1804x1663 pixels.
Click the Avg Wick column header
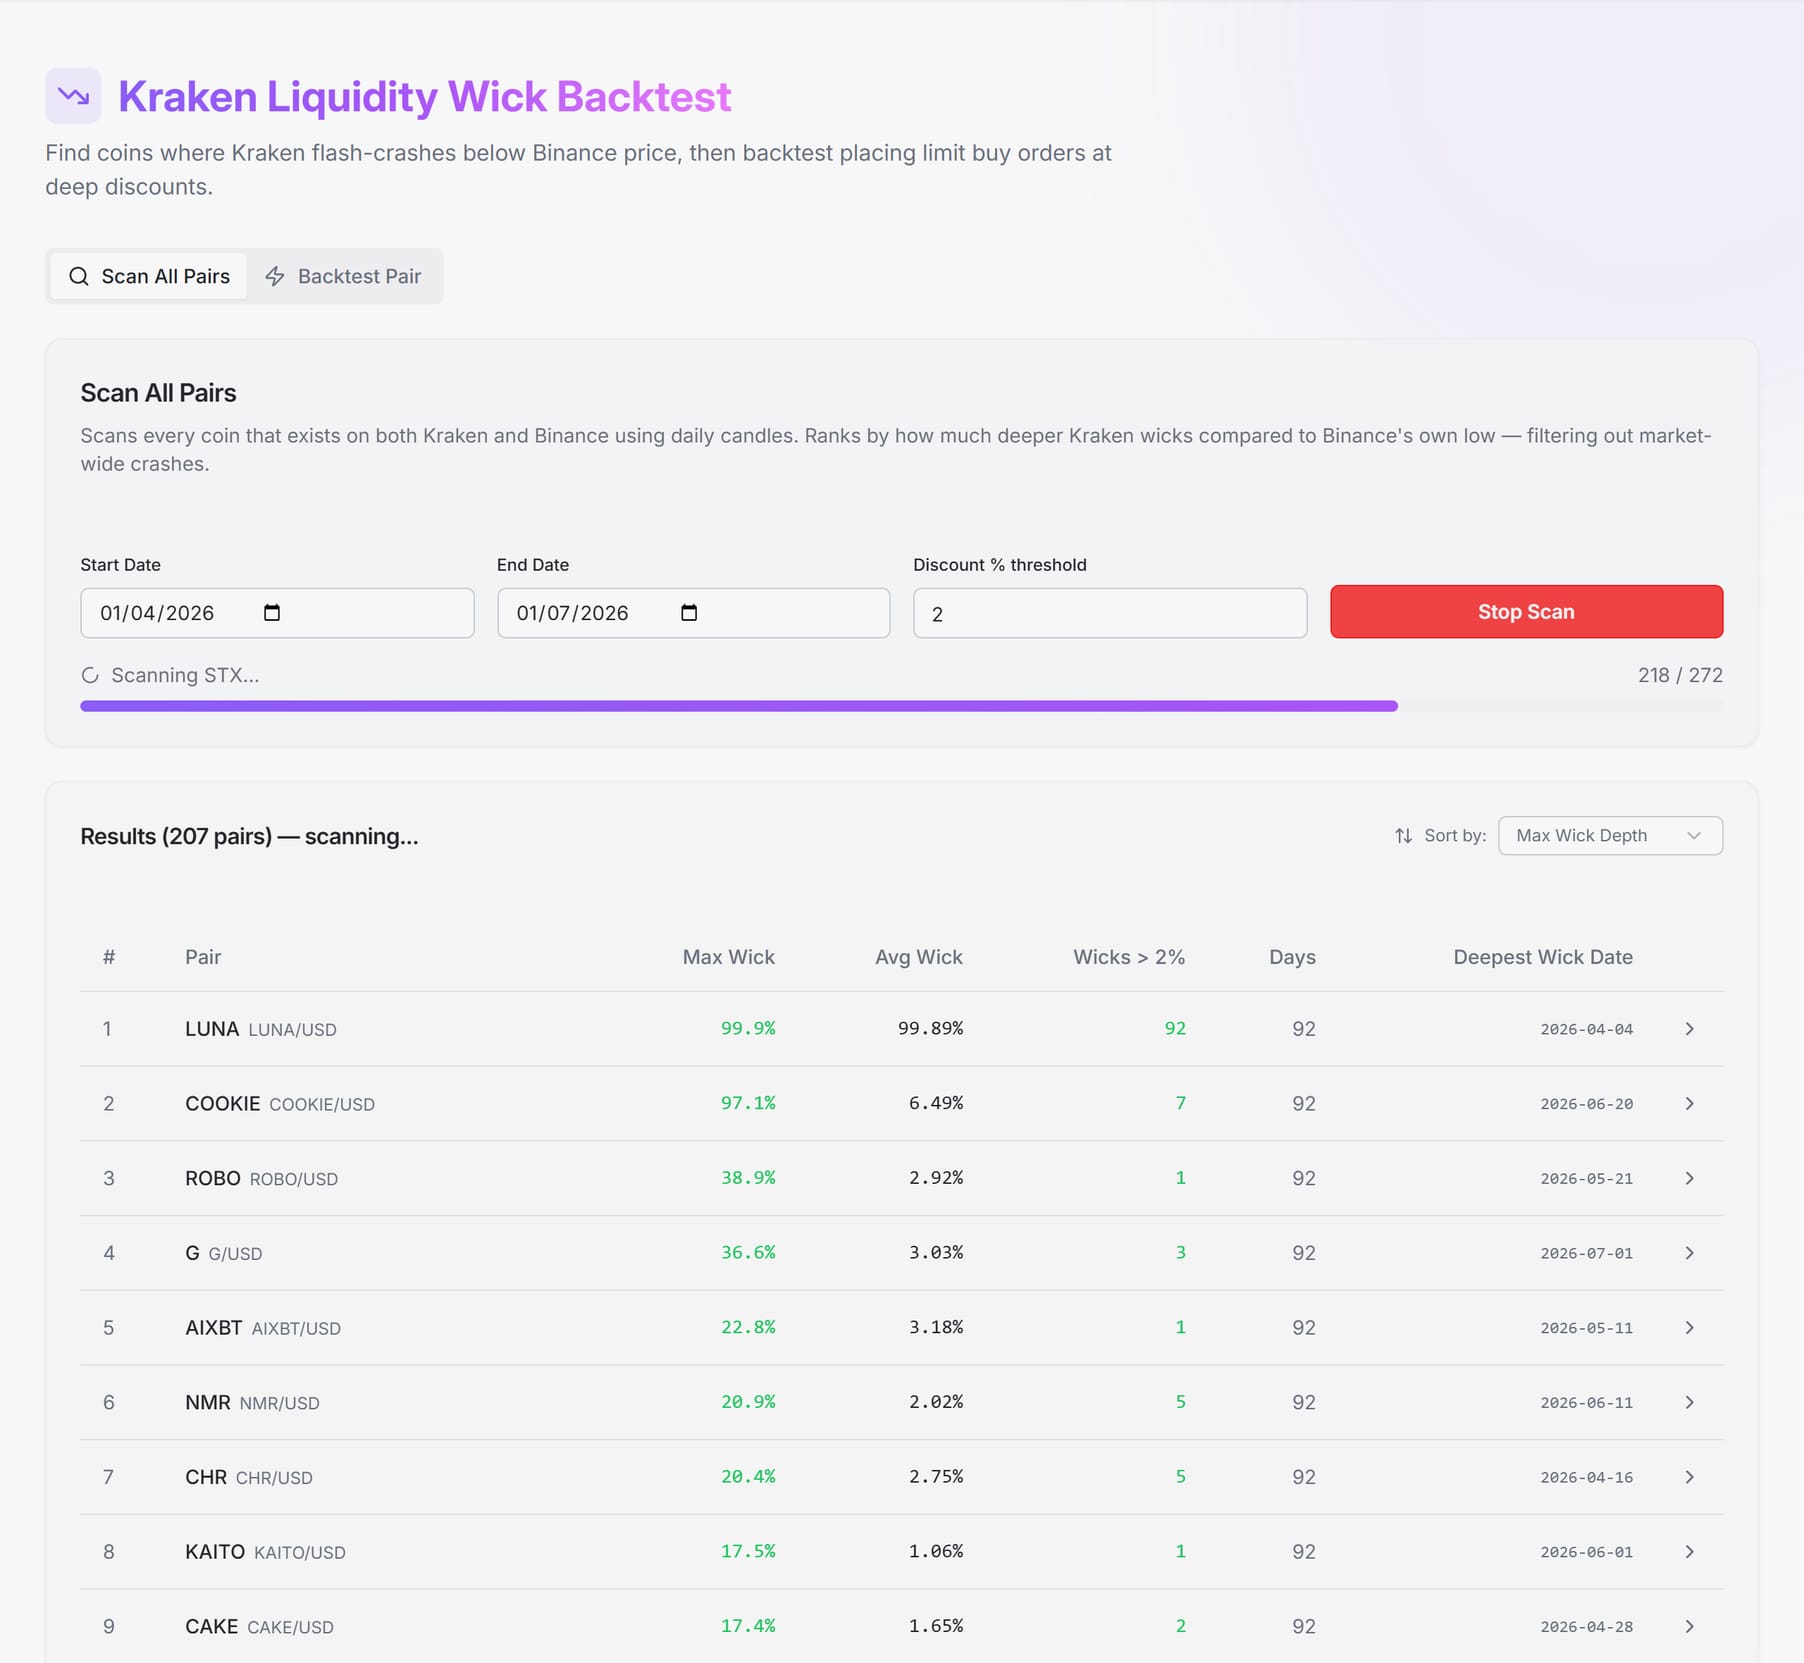(919, 957)
